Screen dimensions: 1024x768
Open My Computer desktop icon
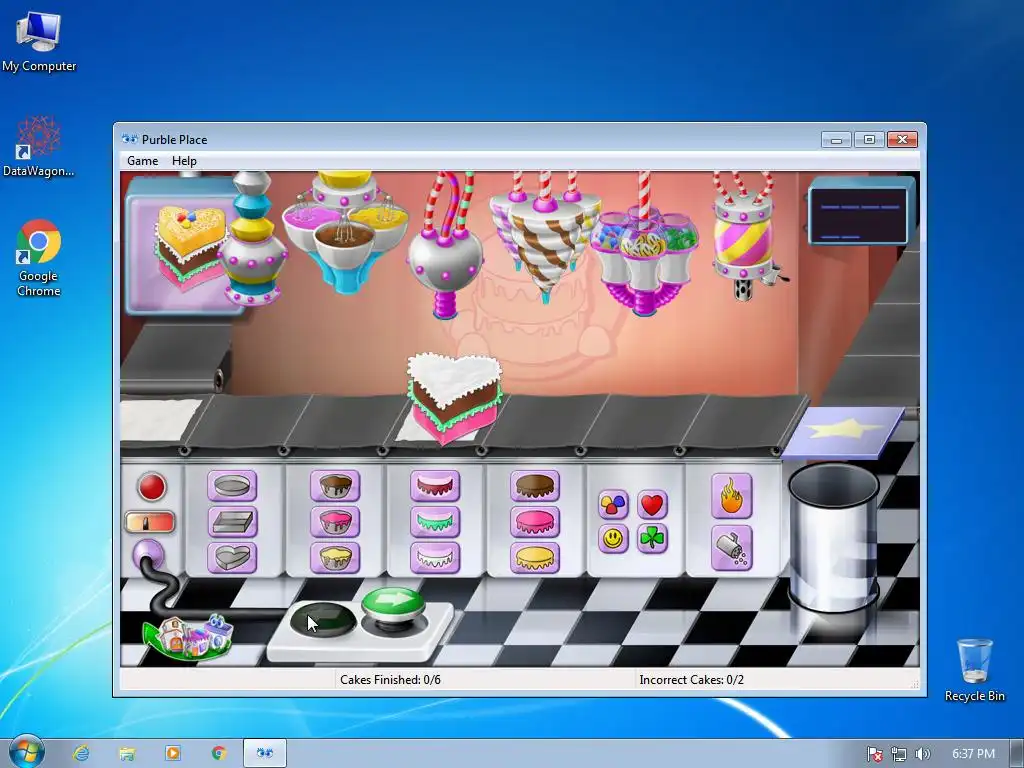pyautogui.click(x=39, y=42)
